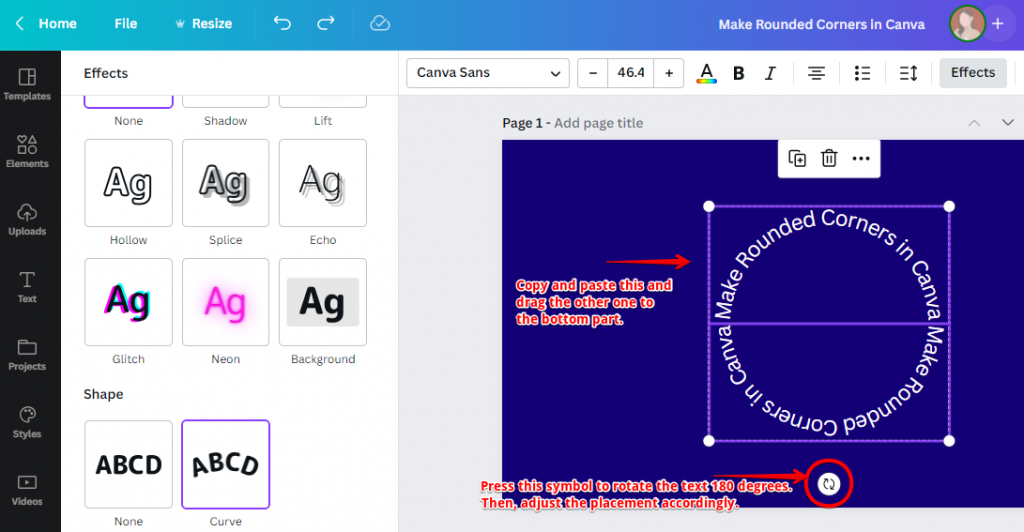Select the Curve shape option
Screen dimensions: 1024x532
[x=225, y=464]
